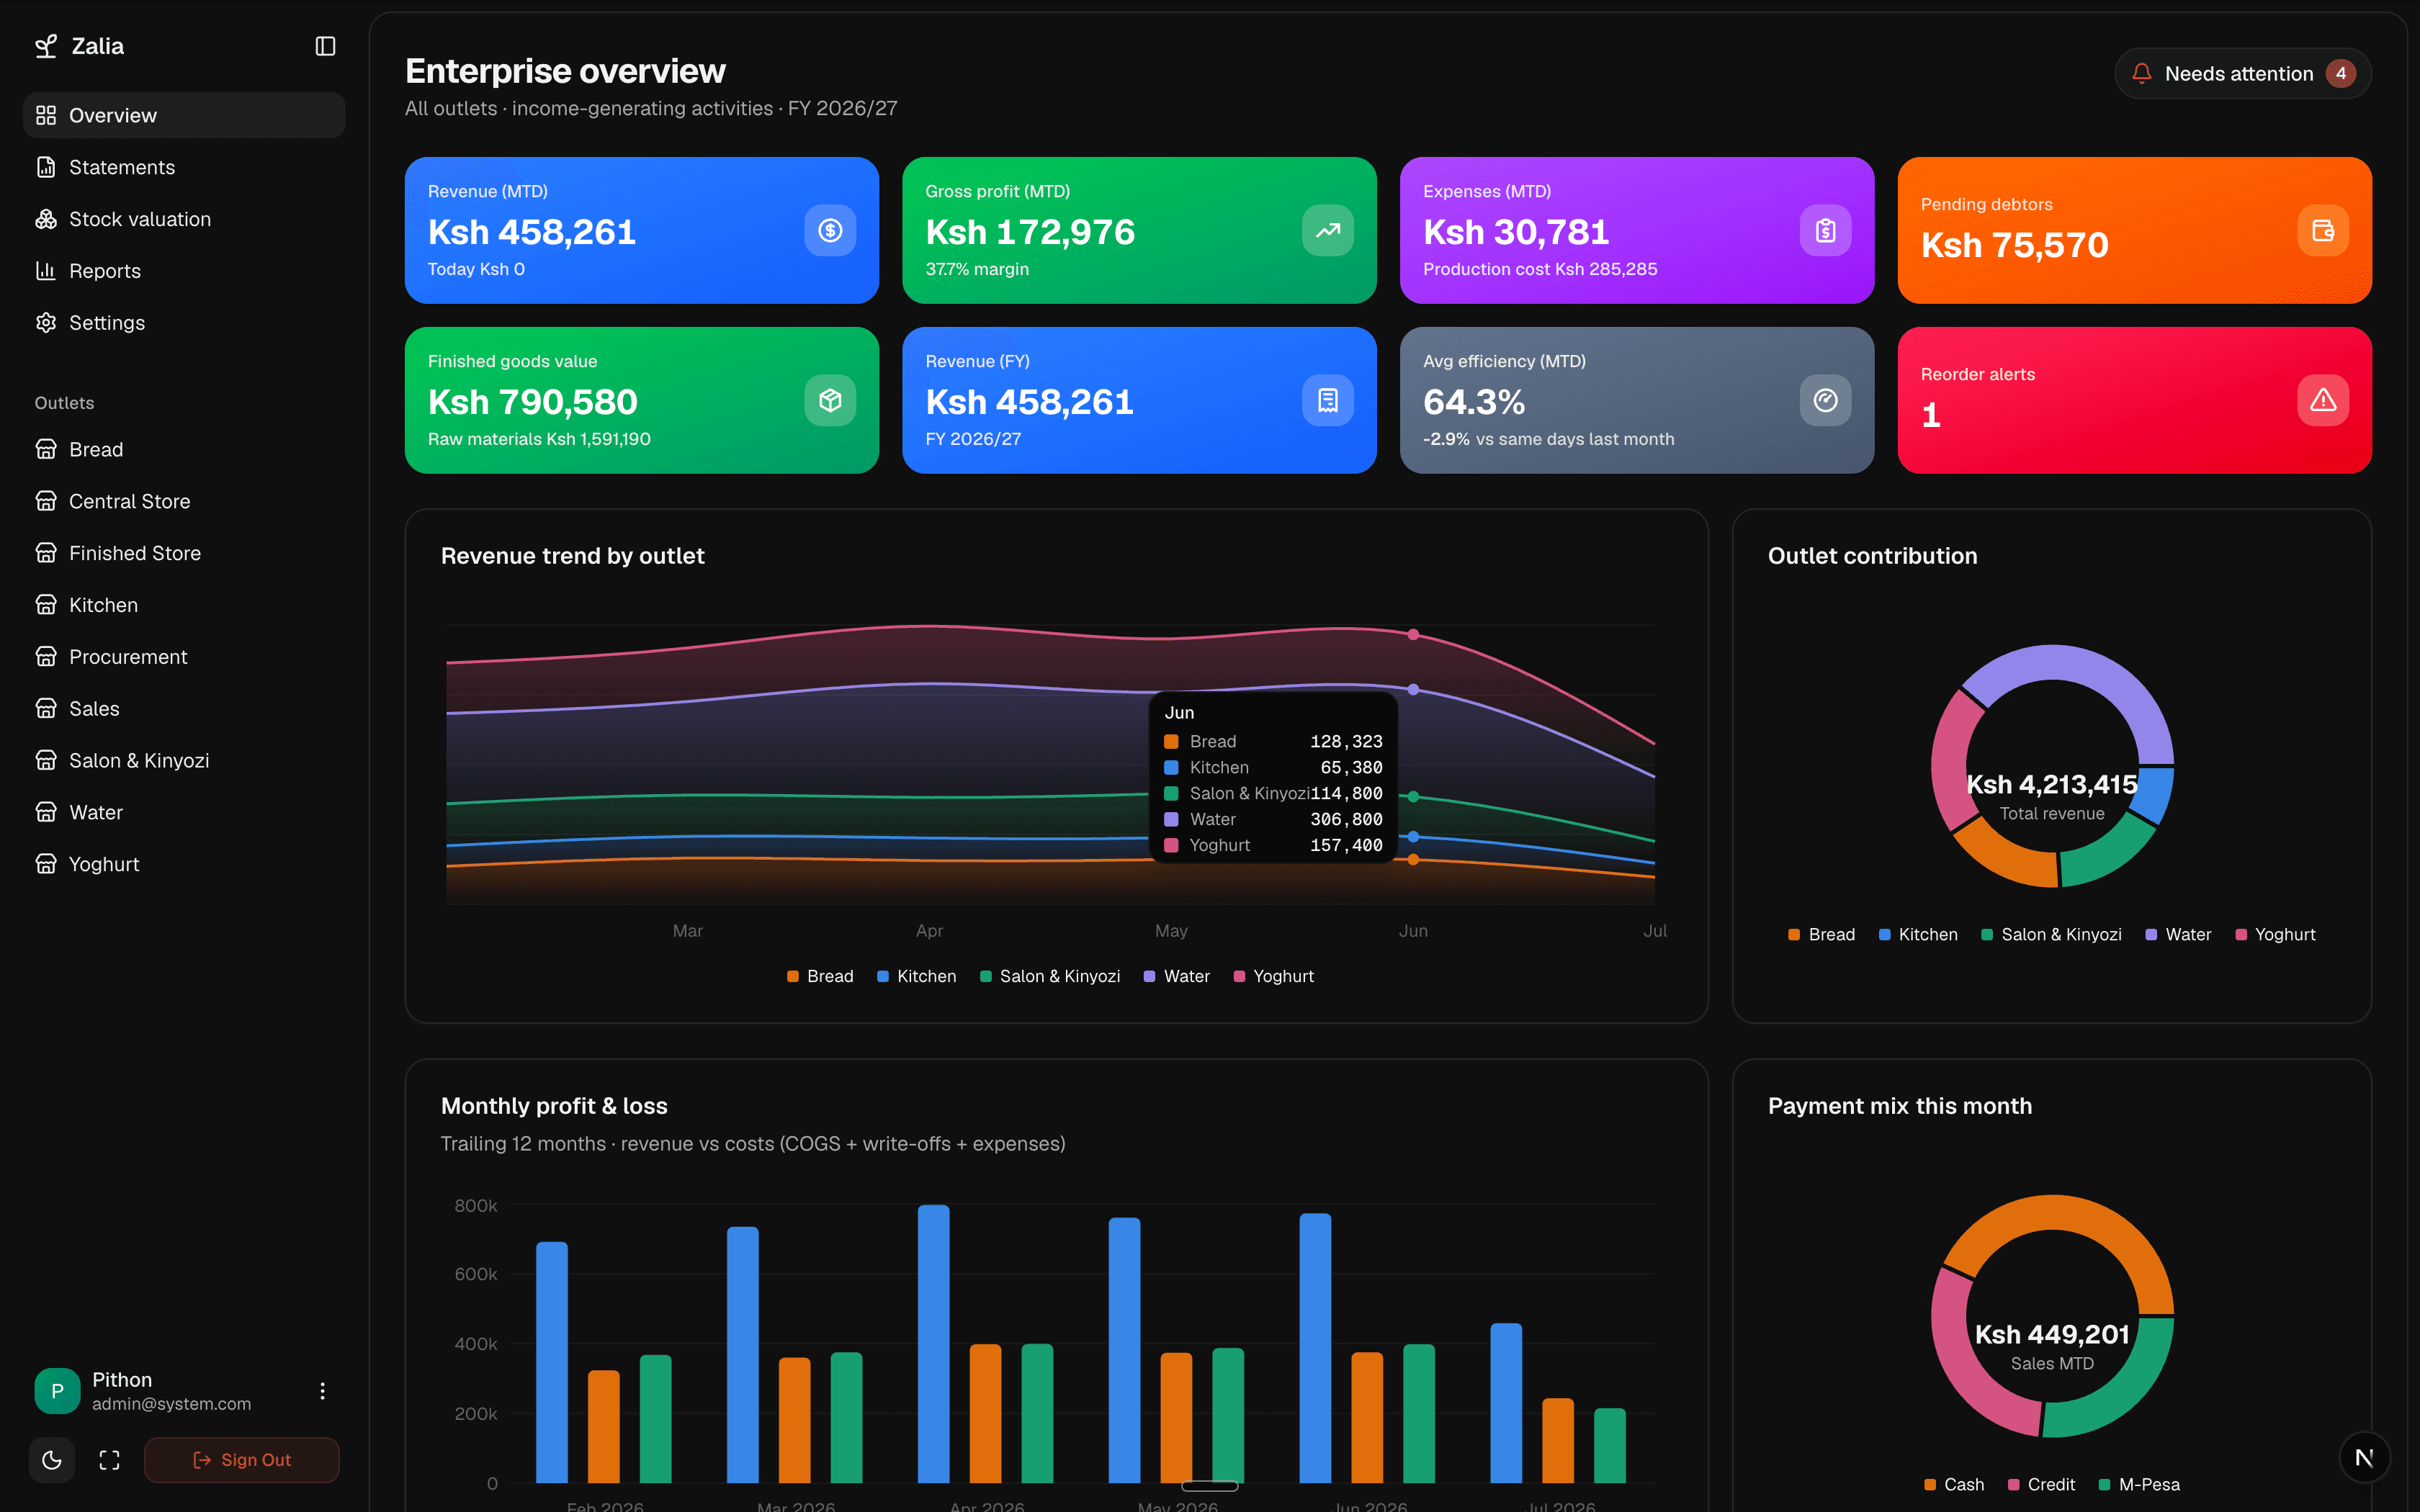Open the Pending debtors Ksh 75,570 card

tap(2134, 230)
